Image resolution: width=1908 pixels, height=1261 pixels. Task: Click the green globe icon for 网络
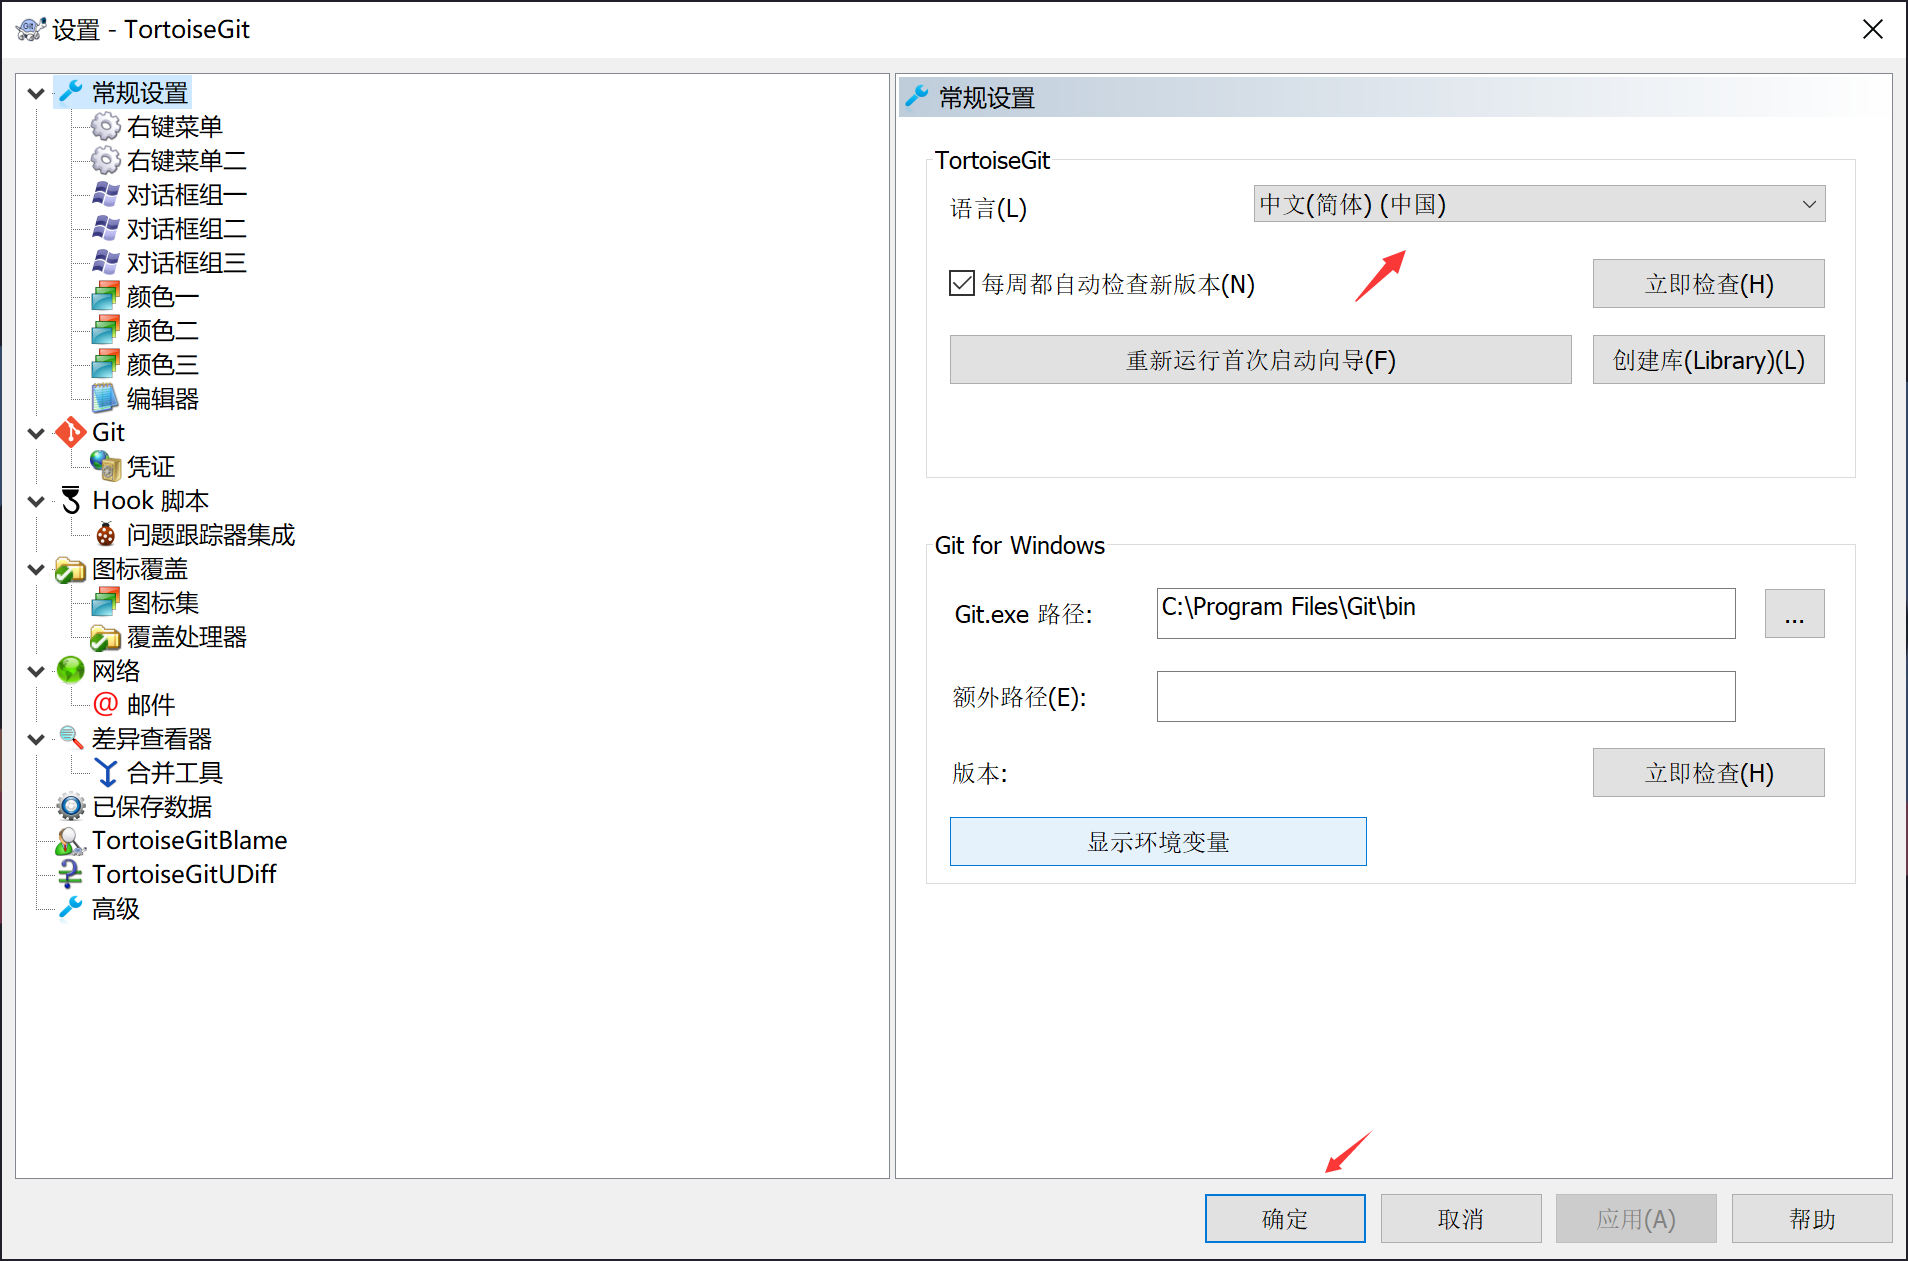click(x=70, y=671)
